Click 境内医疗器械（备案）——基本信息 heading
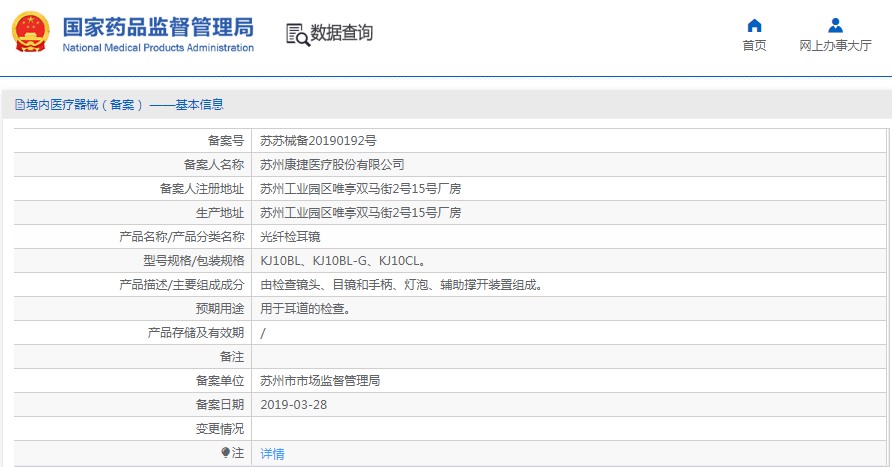892x467 pixels. (125, 105)
